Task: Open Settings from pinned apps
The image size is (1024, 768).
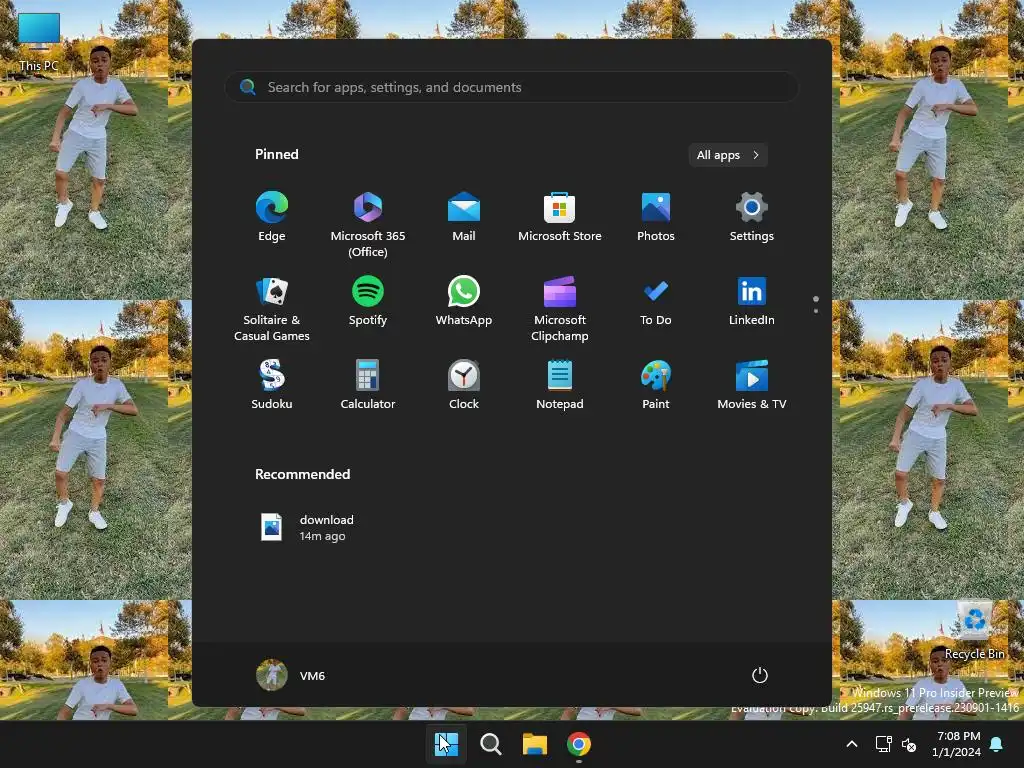Action: [752, 217]
